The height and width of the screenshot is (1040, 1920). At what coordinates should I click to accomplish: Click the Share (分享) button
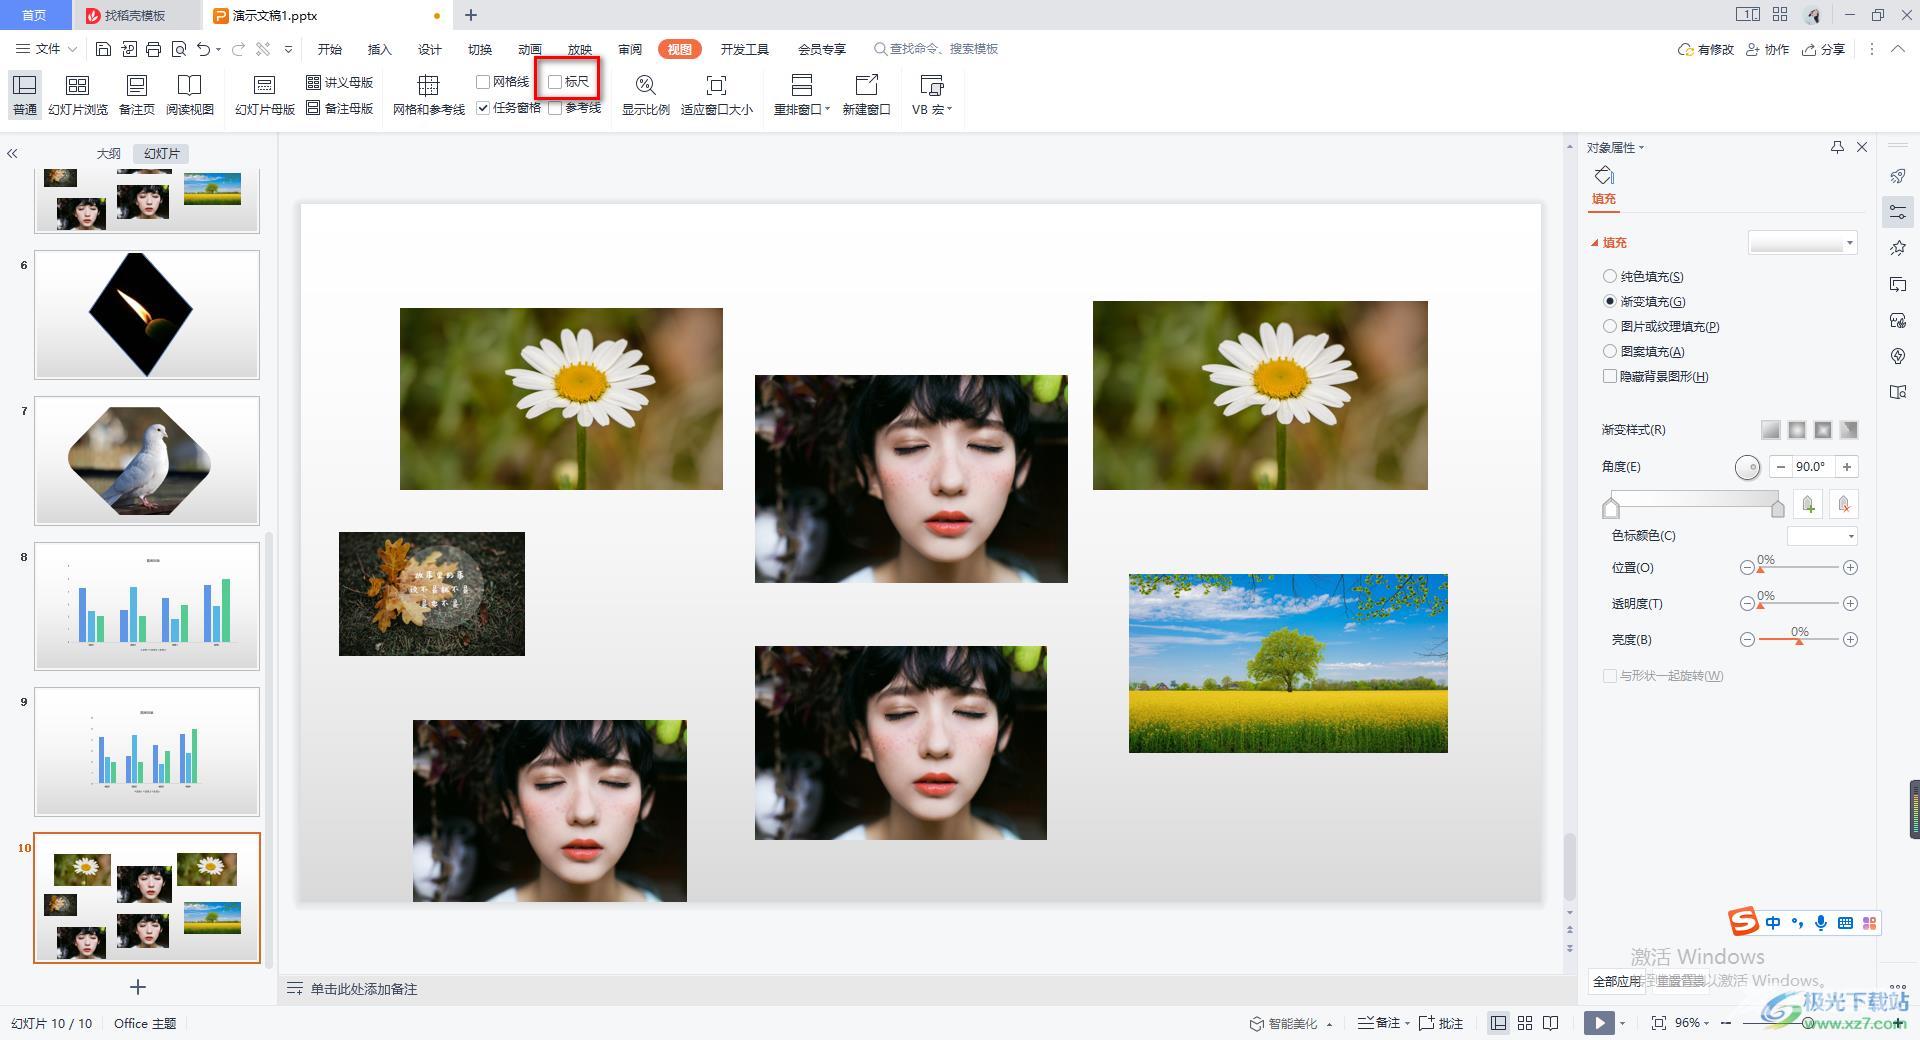pyautogui.click(x=1824, y=49)
